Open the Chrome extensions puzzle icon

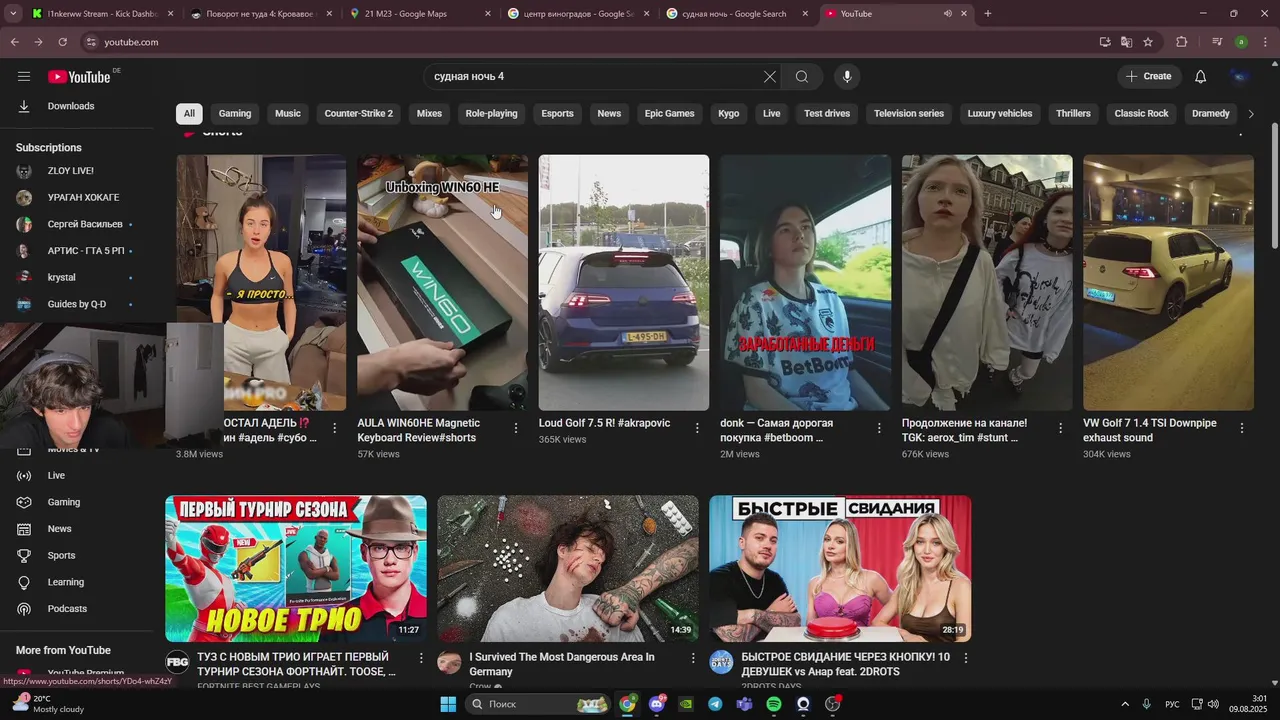click(1181, 42)
